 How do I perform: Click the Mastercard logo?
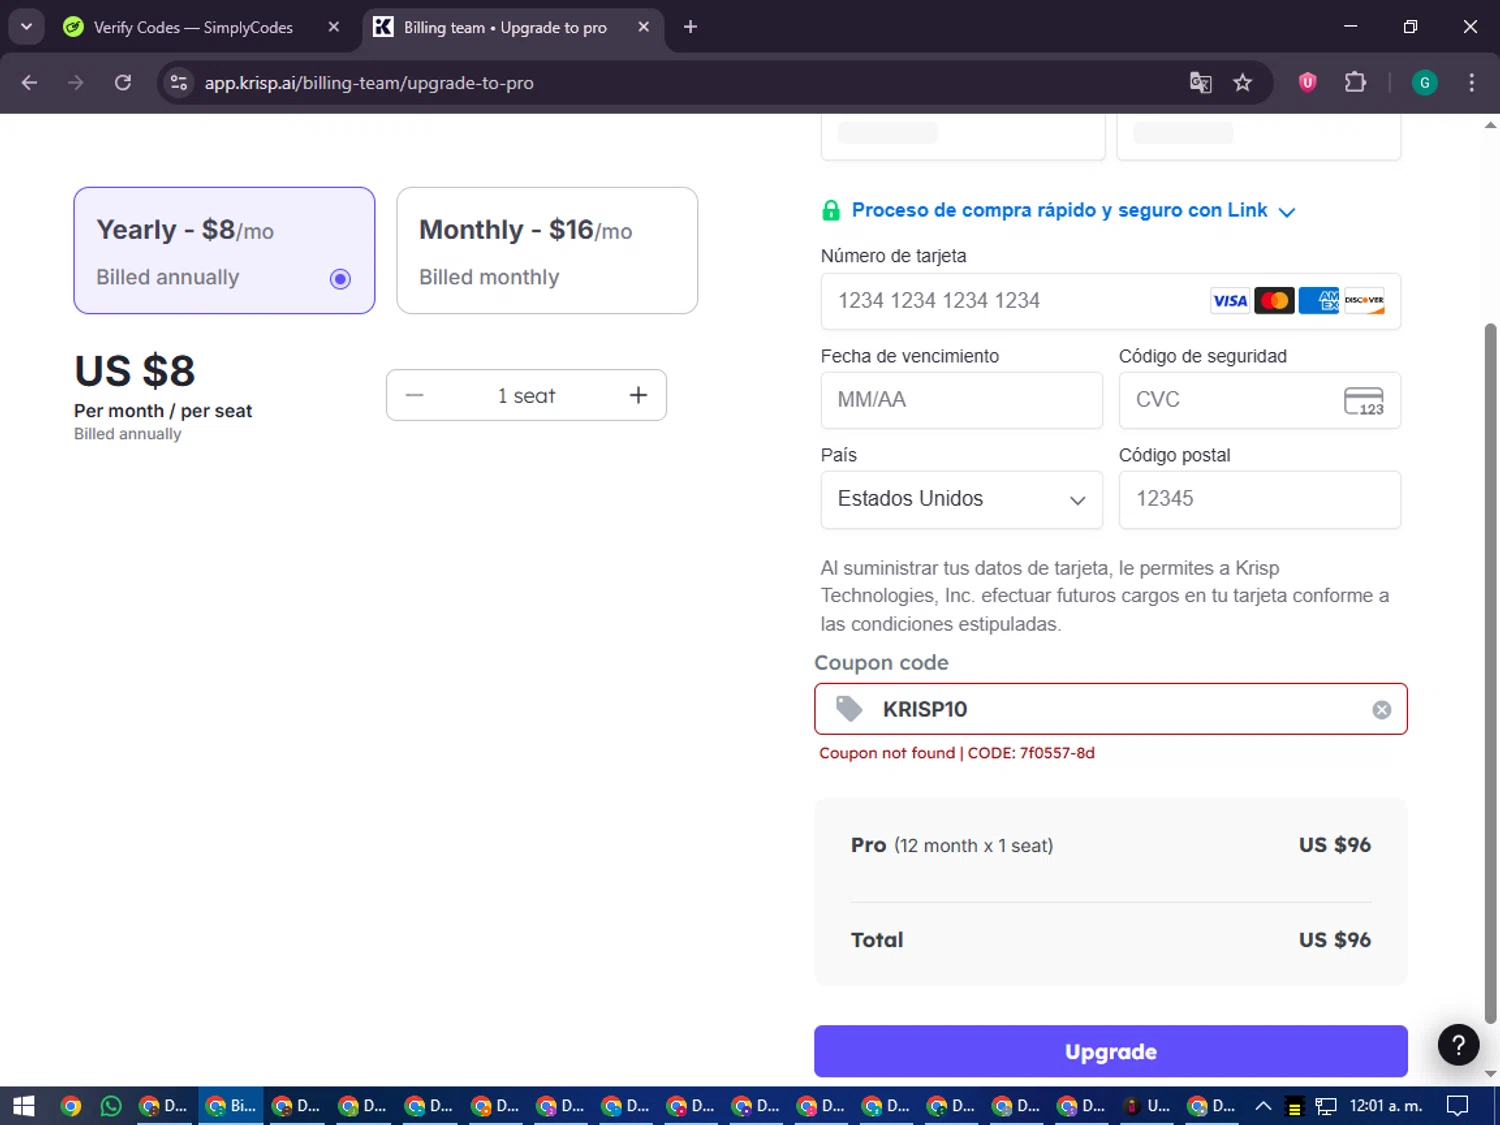coord(1274,301)
